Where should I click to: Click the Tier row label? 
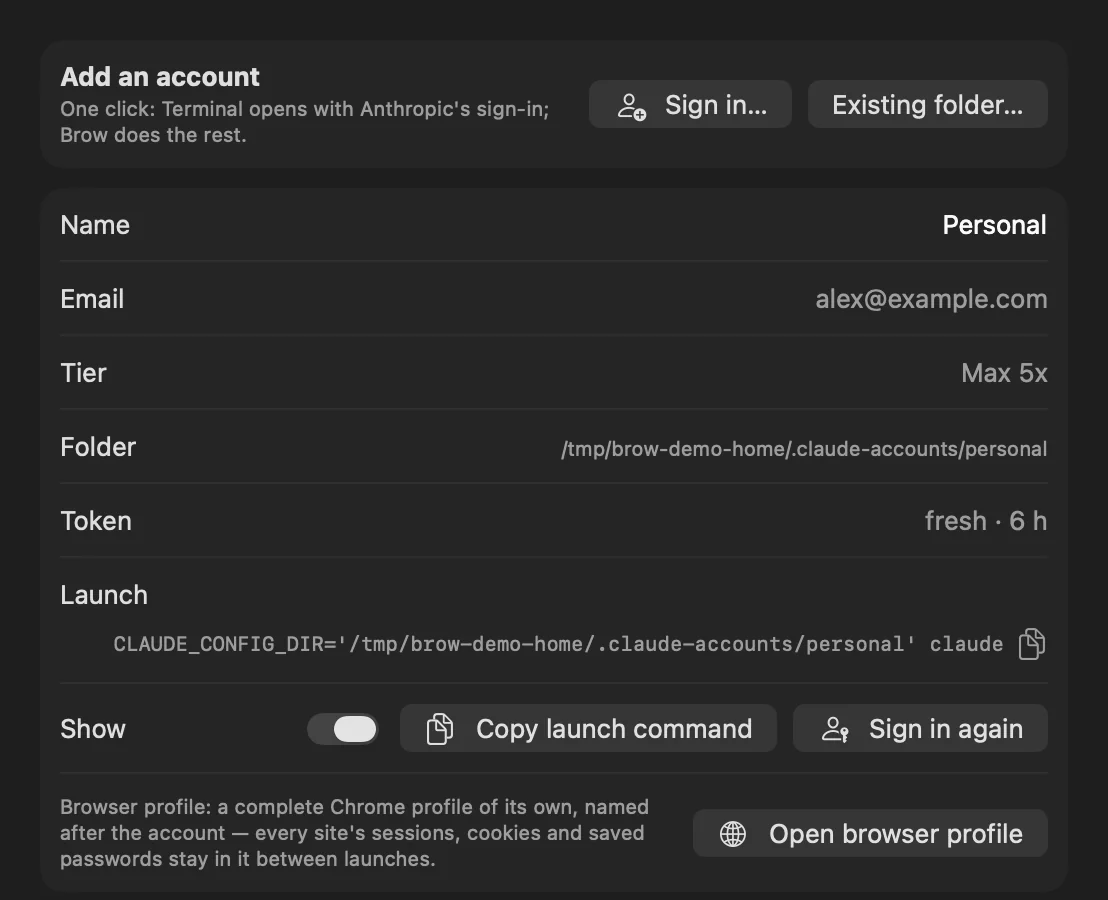pyautogui.click(x=83, y=373)
